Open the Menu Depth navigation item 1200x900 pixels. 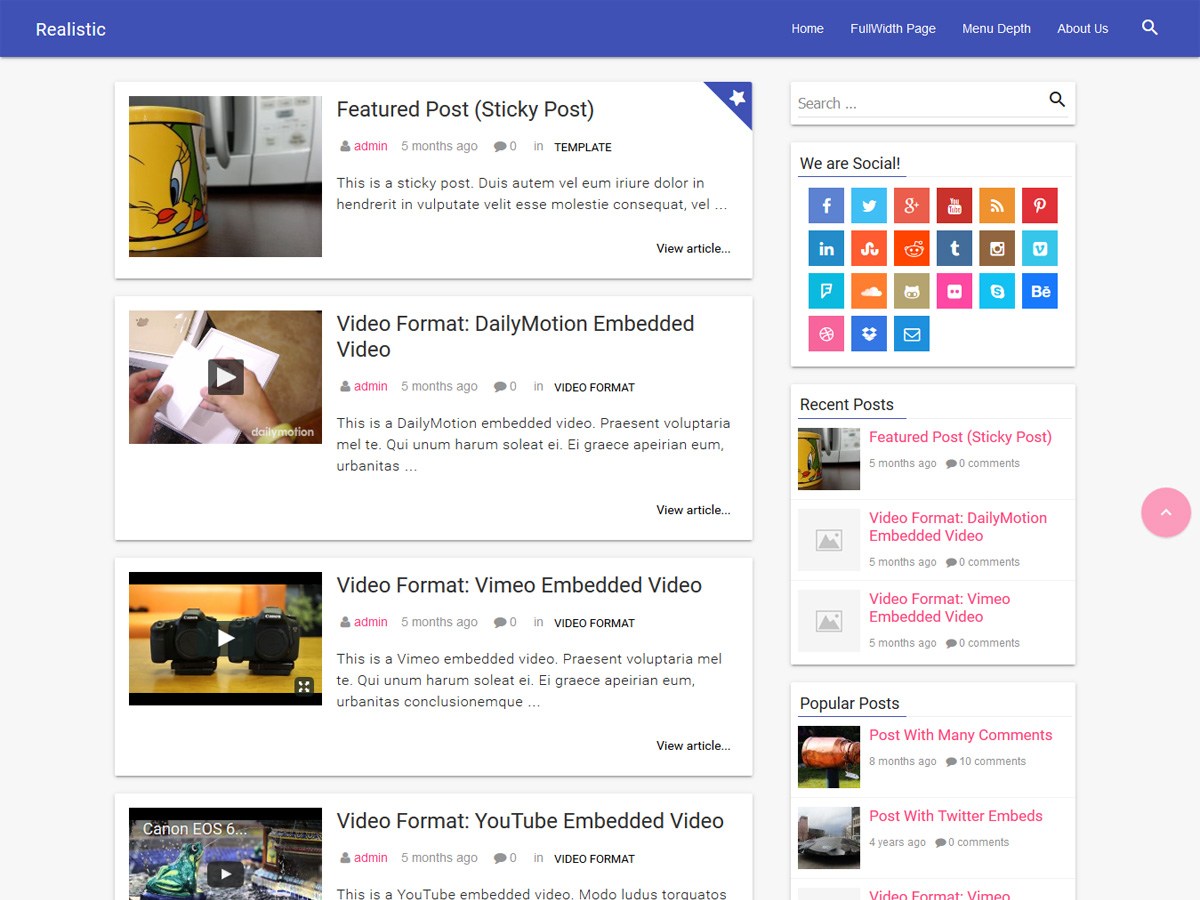pos(996,29)
